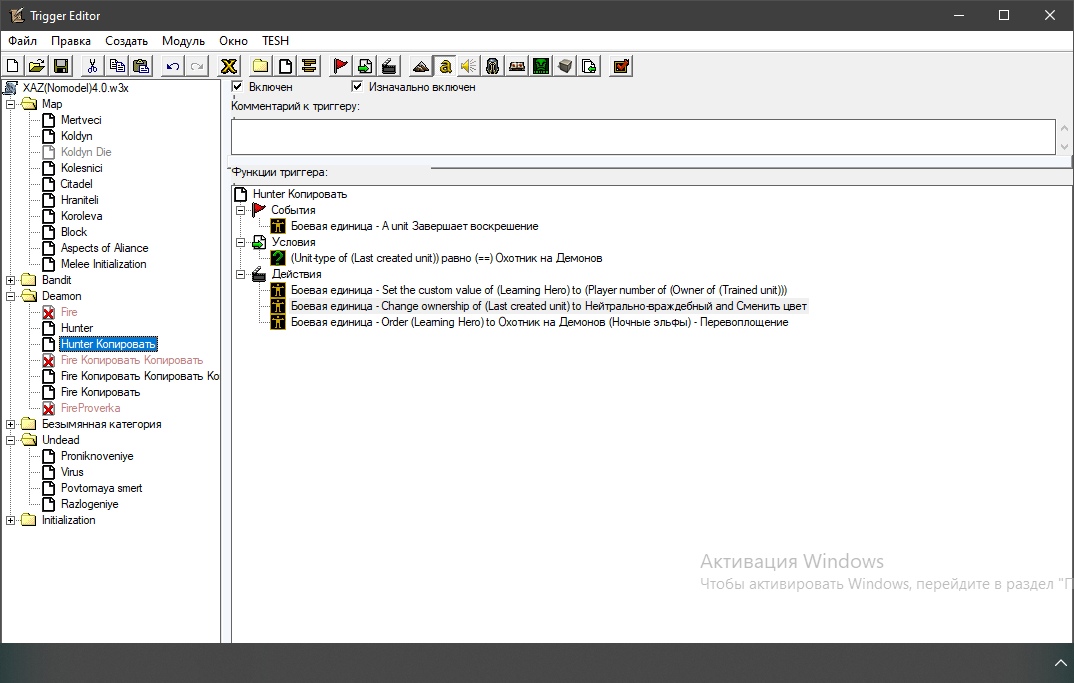Open the Окно menu
The height and width of the screenshot is (683, 1074).
233,40
